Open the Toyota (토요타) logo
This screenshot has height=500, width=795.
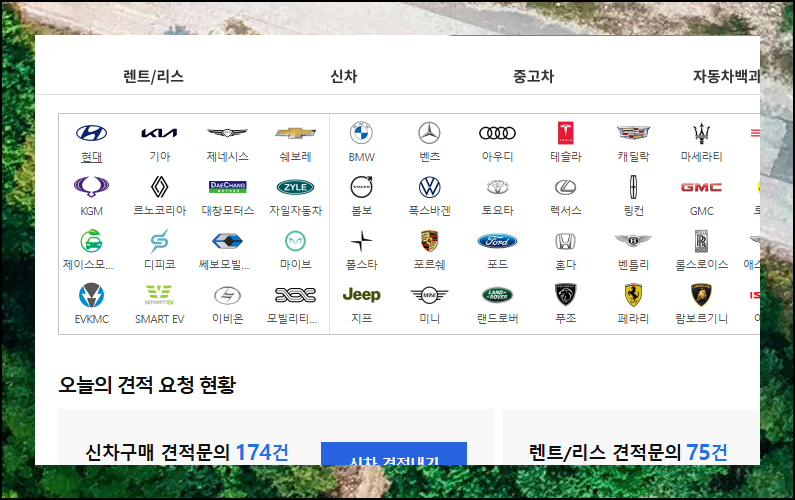click(x=497, y=187)
